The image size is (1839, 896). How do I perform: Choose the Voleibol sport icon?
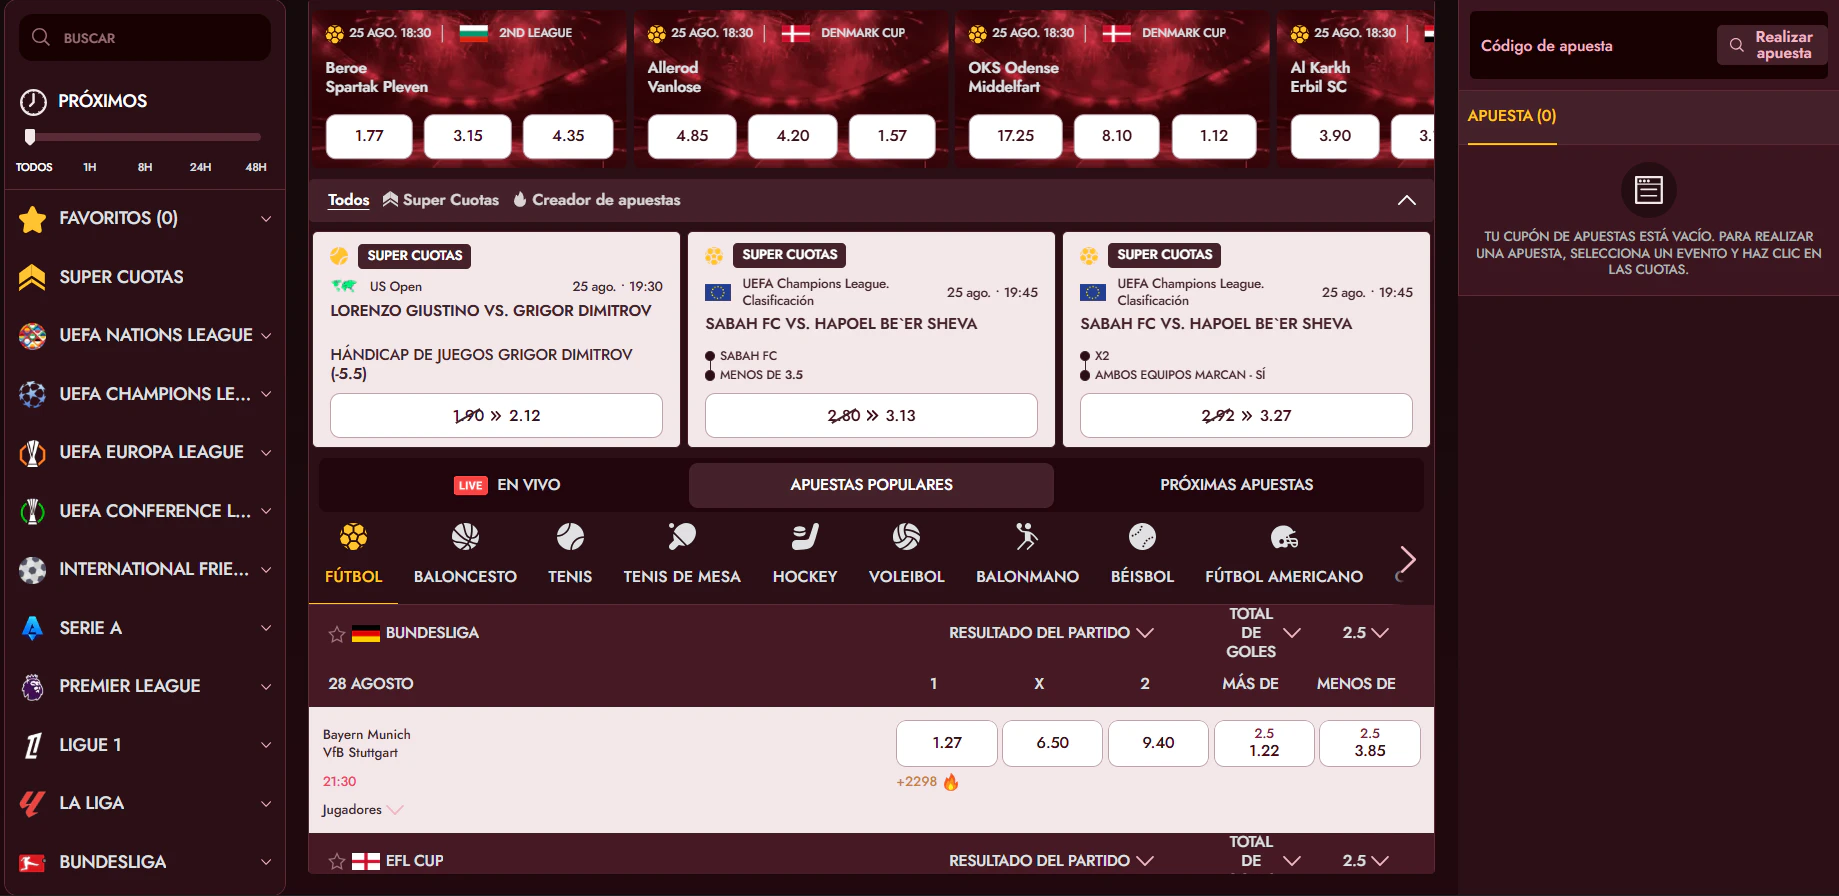click(x=906, y=537)
